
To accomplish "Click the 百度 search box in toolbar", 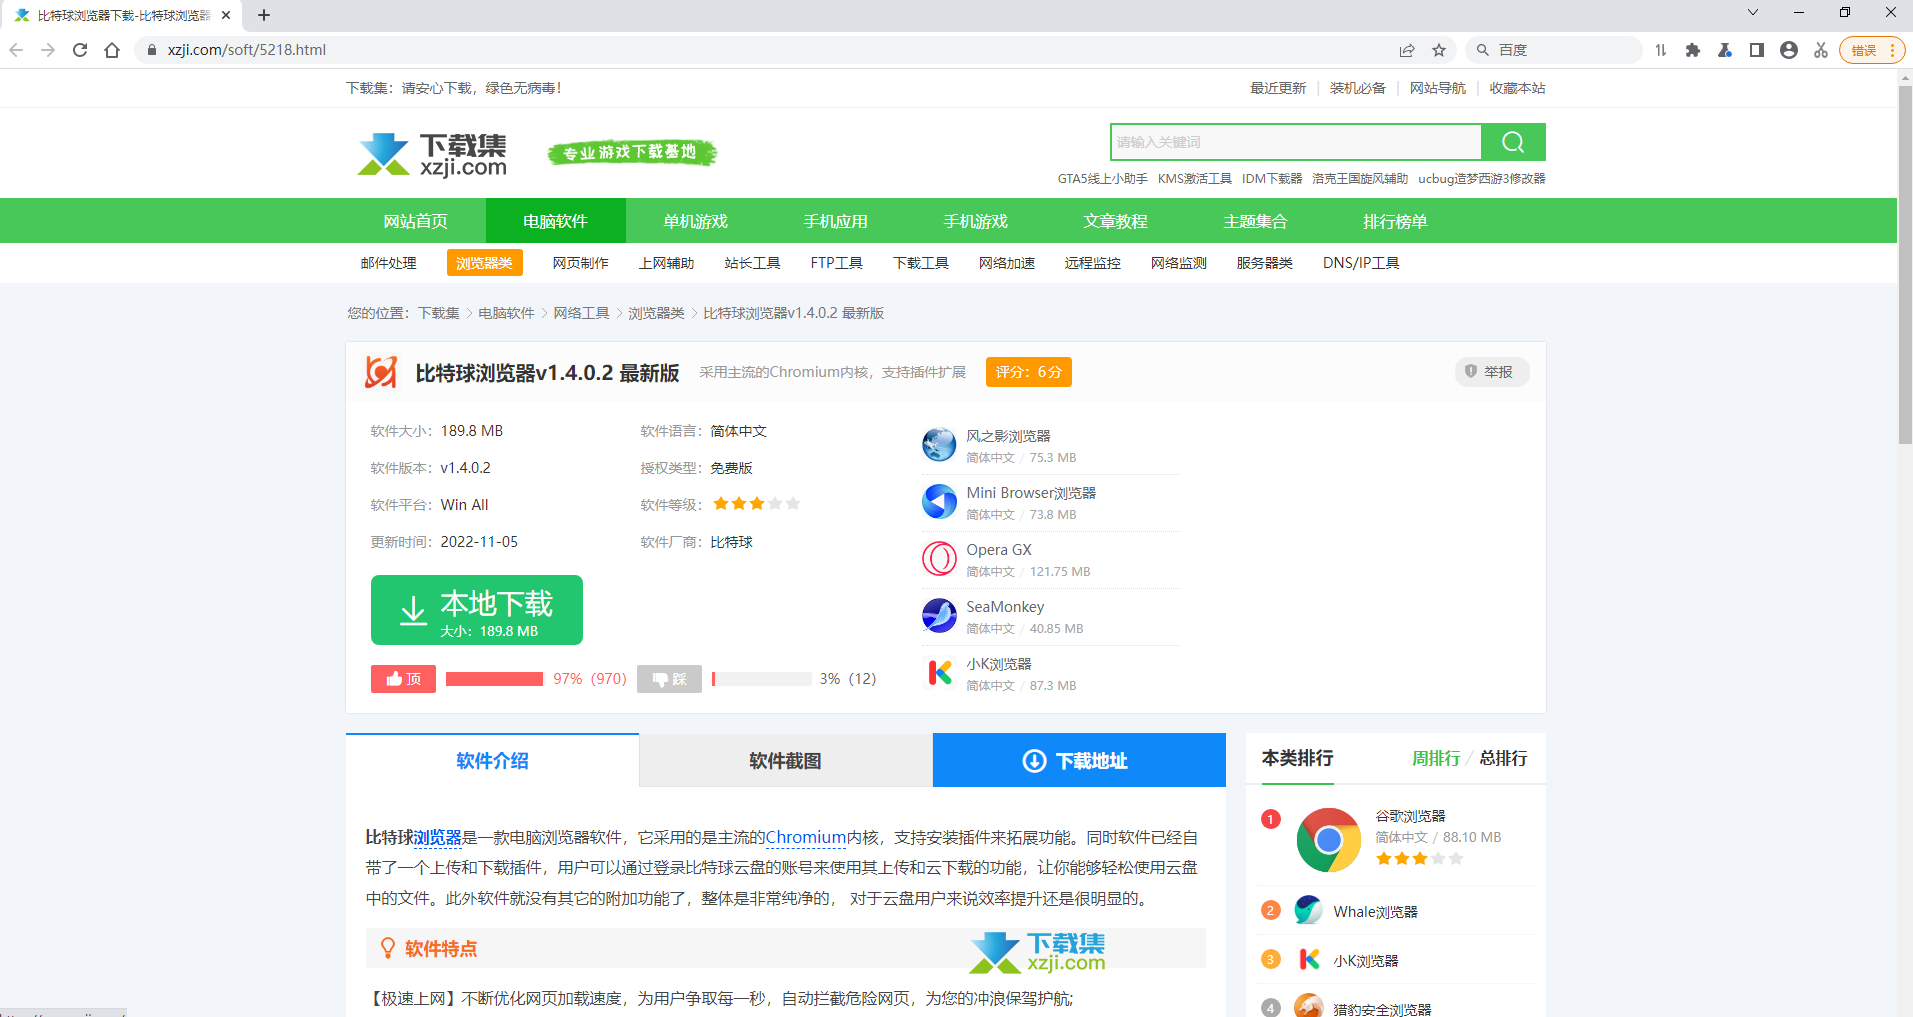I will tap(1554, 50).
